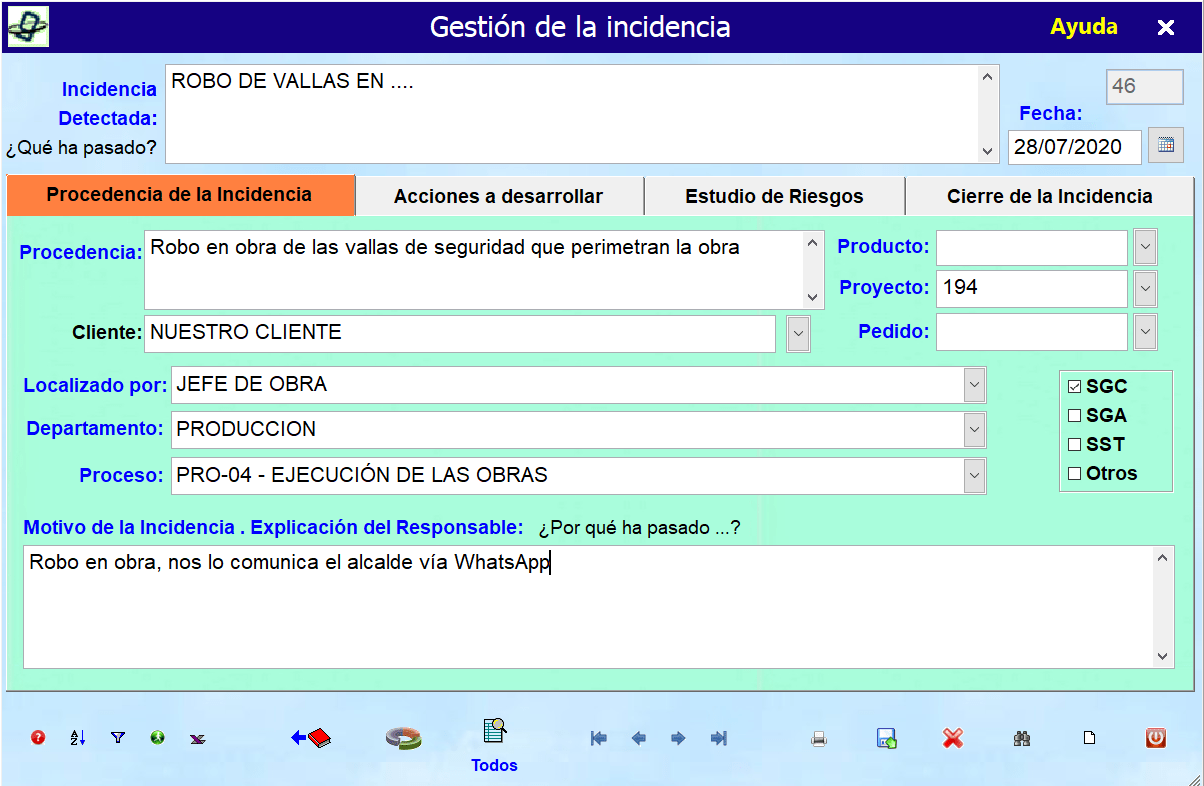Open the Departamento dropdown
Viewport: 1204px width, 786px height.
coord(974,430)
